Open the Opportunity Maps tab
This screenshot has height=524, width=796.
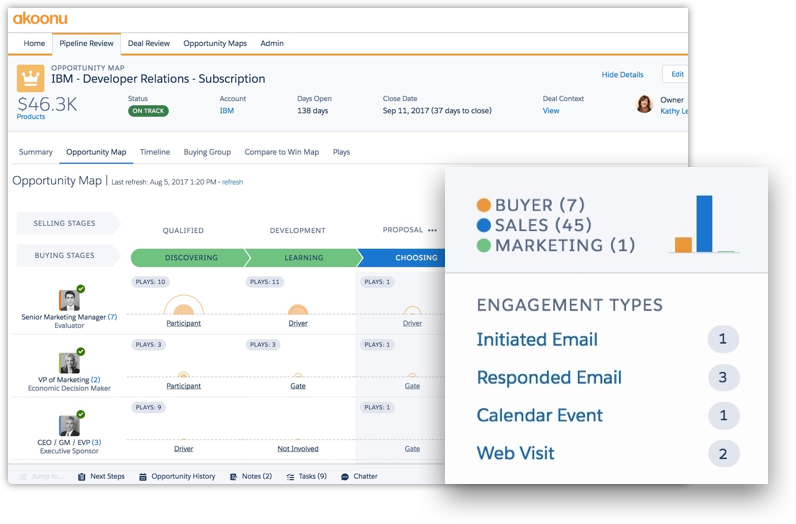215,44
